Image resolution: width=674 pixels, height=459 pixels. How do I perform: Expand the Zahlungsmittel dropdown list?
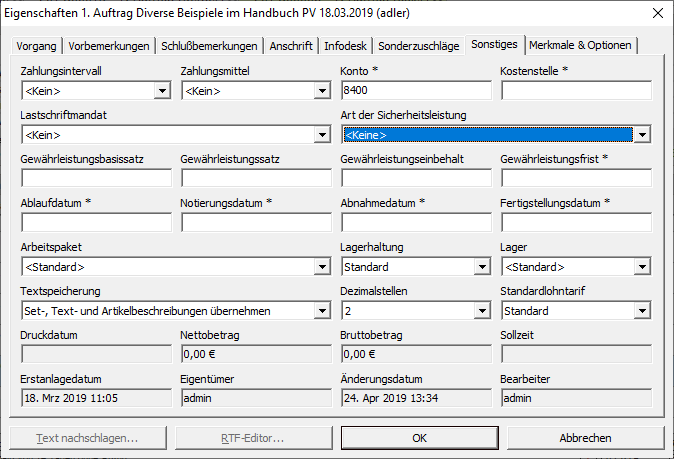[322, 91]
